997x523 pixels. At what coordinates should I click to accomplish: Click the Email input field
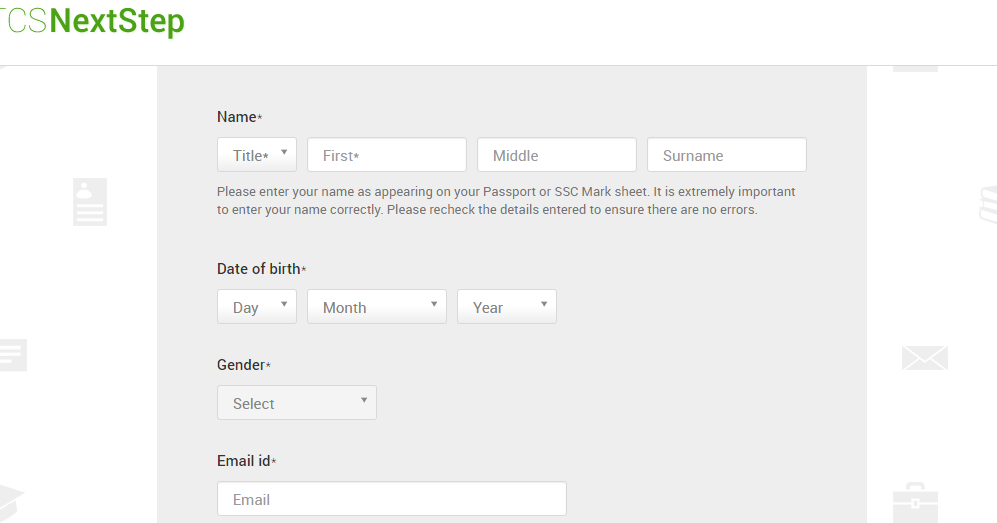point(392,498)
